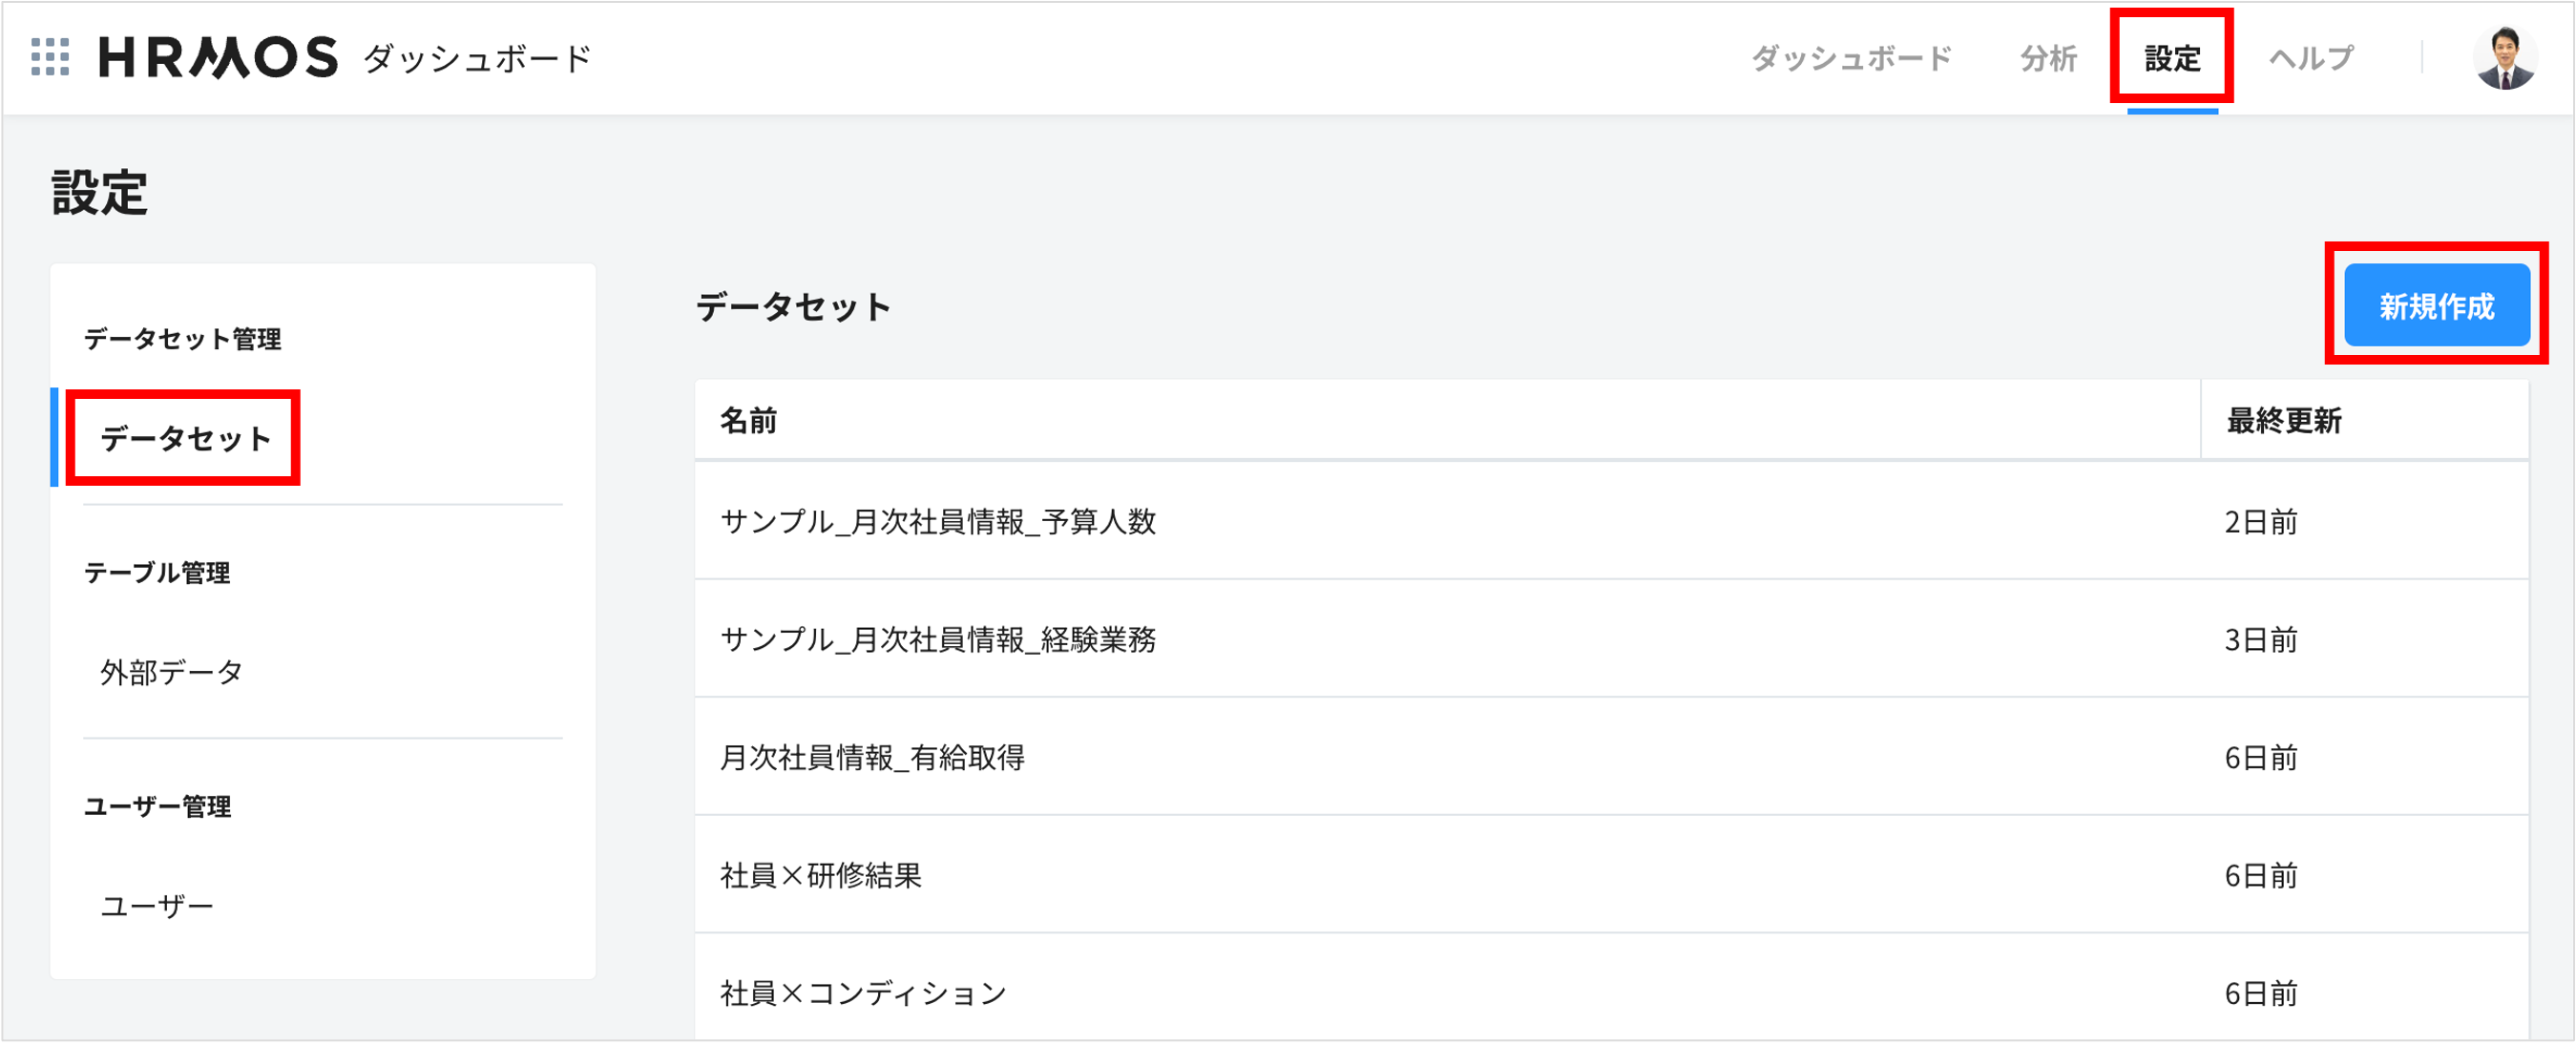
Task: Click the ダッシュボード product title text
Action: click(478, 58)
